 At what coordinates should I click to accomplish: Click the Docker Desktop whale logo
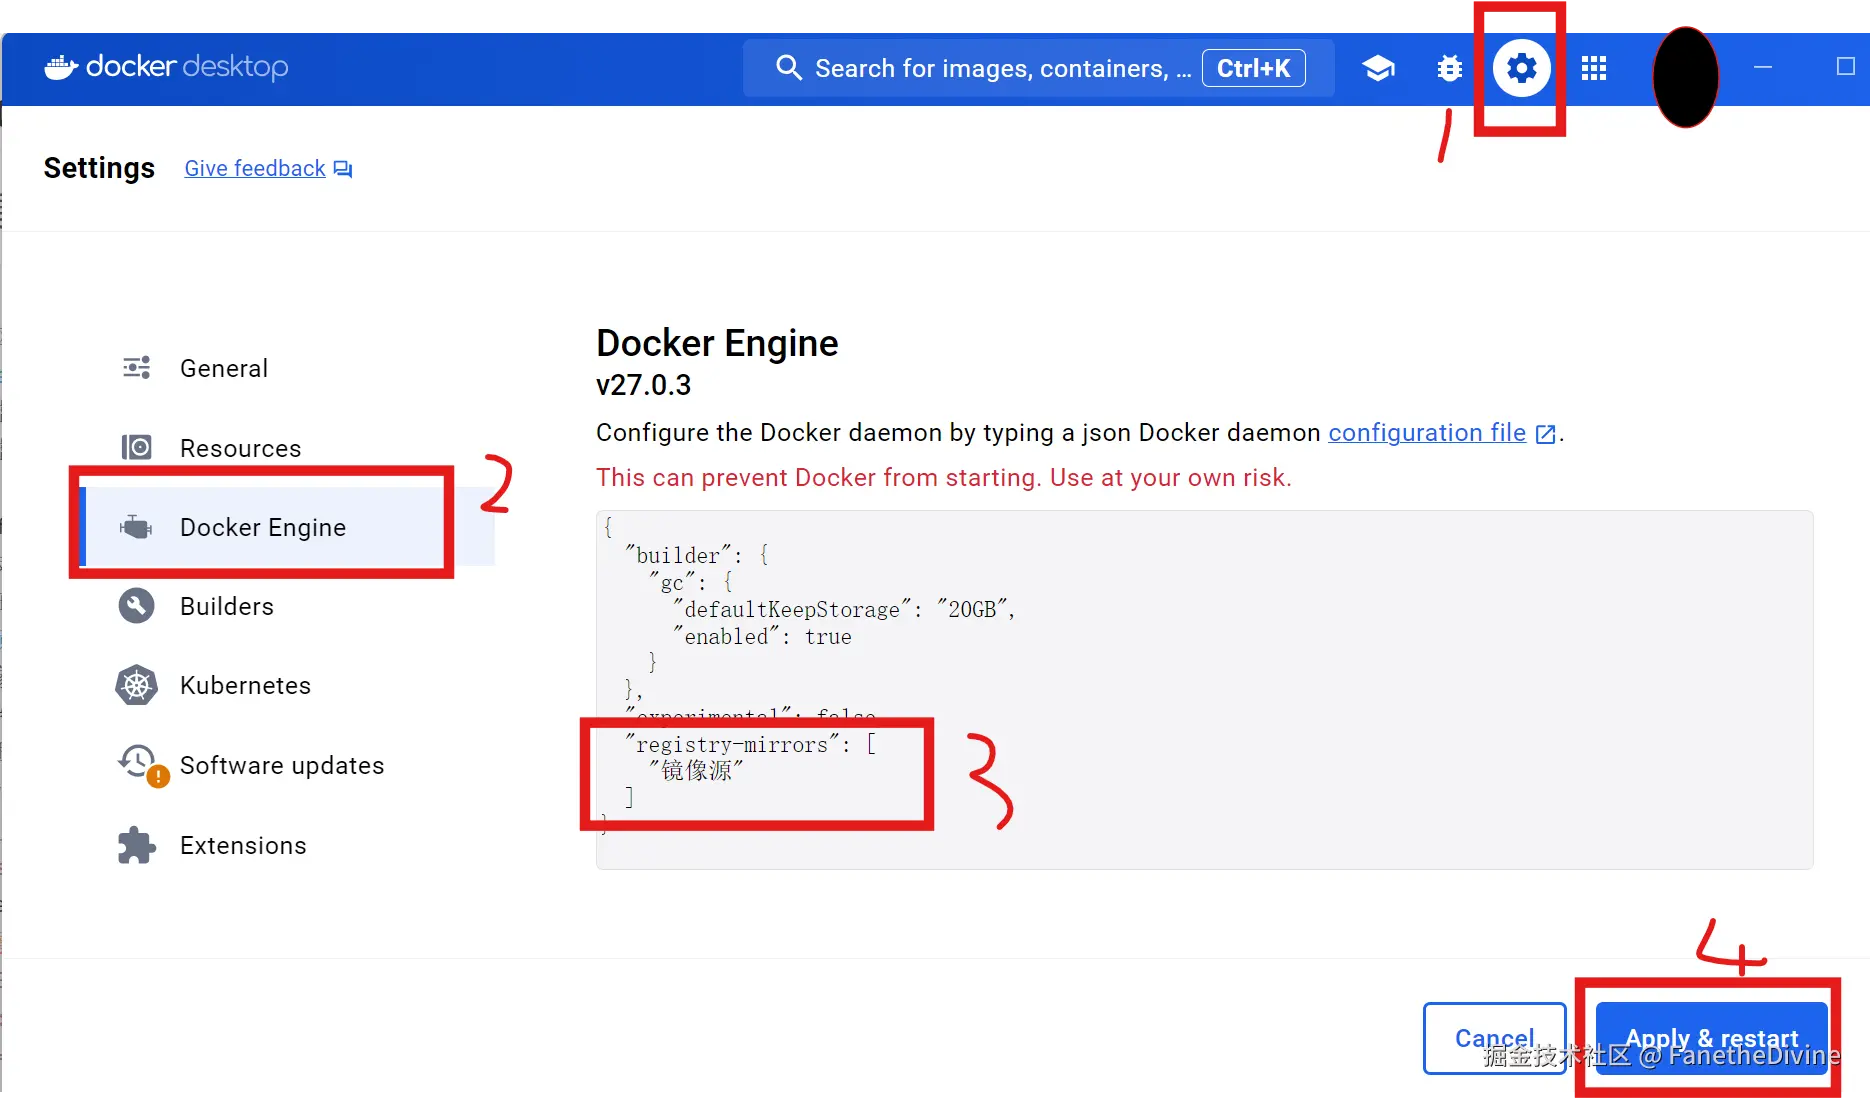coord(62,67)
